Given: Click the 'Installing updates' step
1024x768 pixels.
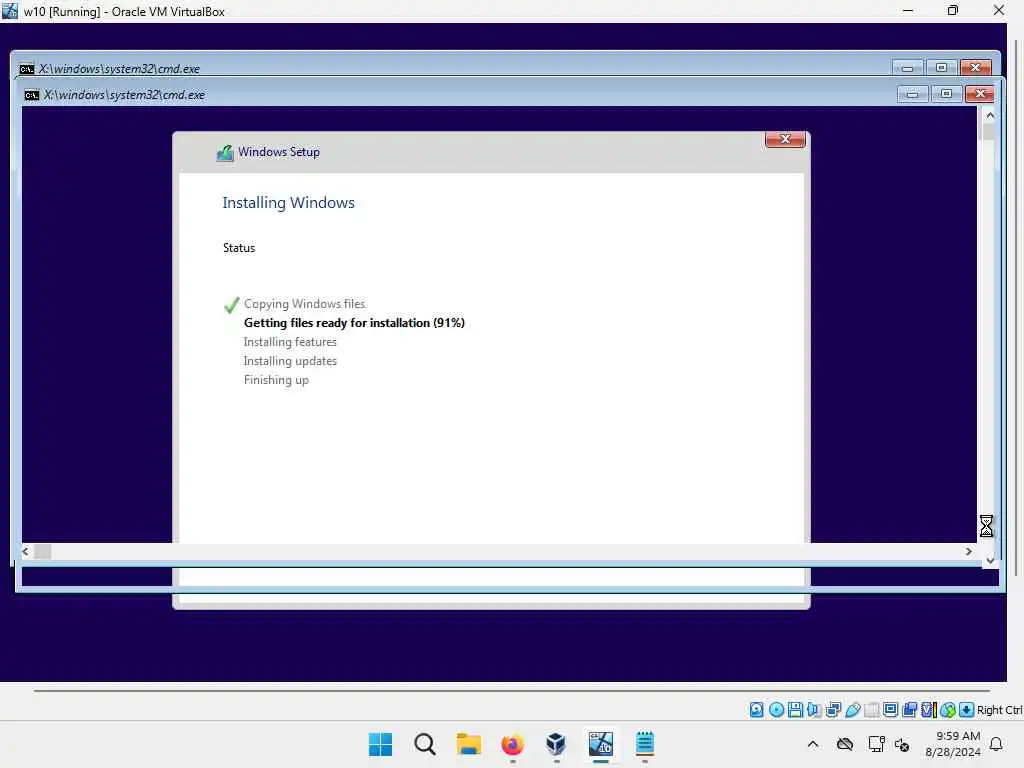Looking at the screenshot, I should [x=290, y=361].
